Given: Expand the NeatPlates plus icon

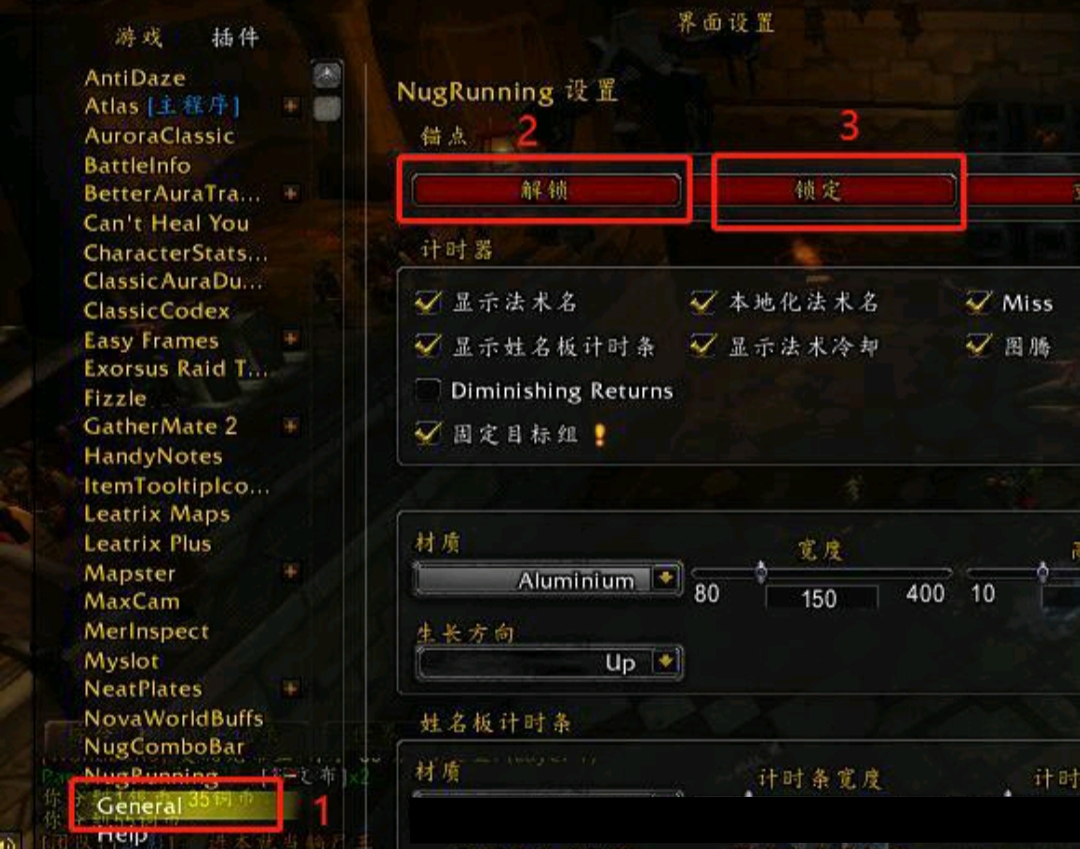Looking at the screenshot, I should (x=291, y=688).
